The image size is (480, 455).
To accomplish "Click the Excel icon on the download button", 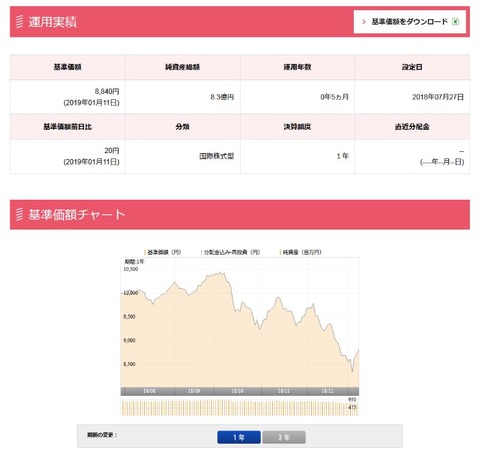I will (455, 22).
